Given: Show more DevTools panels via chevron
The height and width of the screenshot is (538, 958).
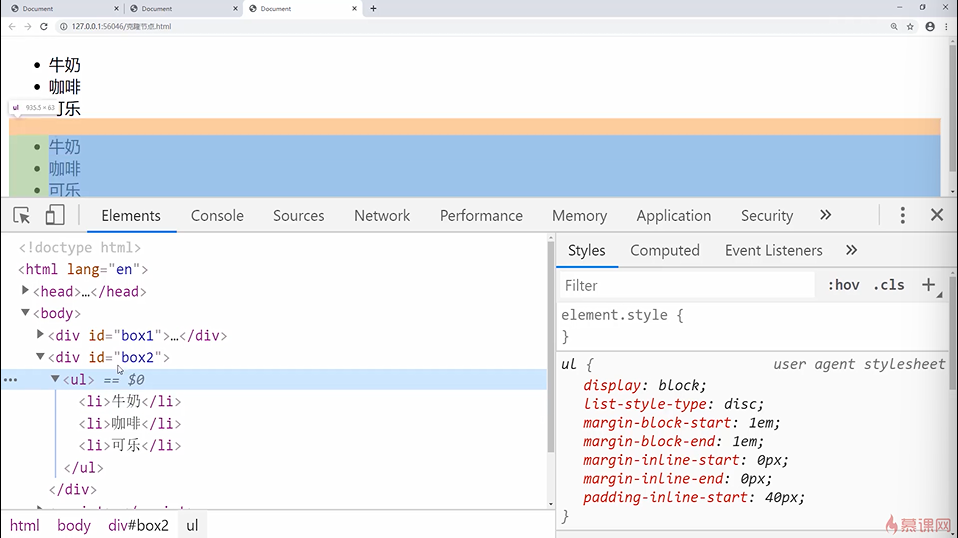Looking at the screenshot, I should (x=825, y=215).
